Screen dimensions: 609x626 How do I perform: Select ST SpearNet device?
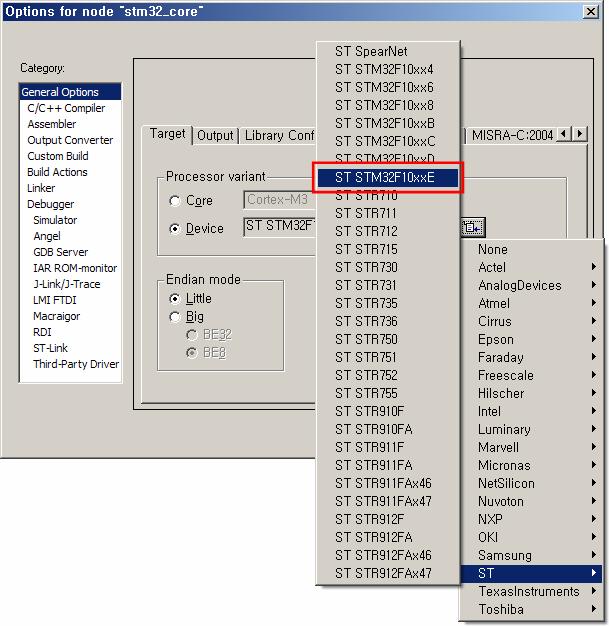(x=388, y=51)
